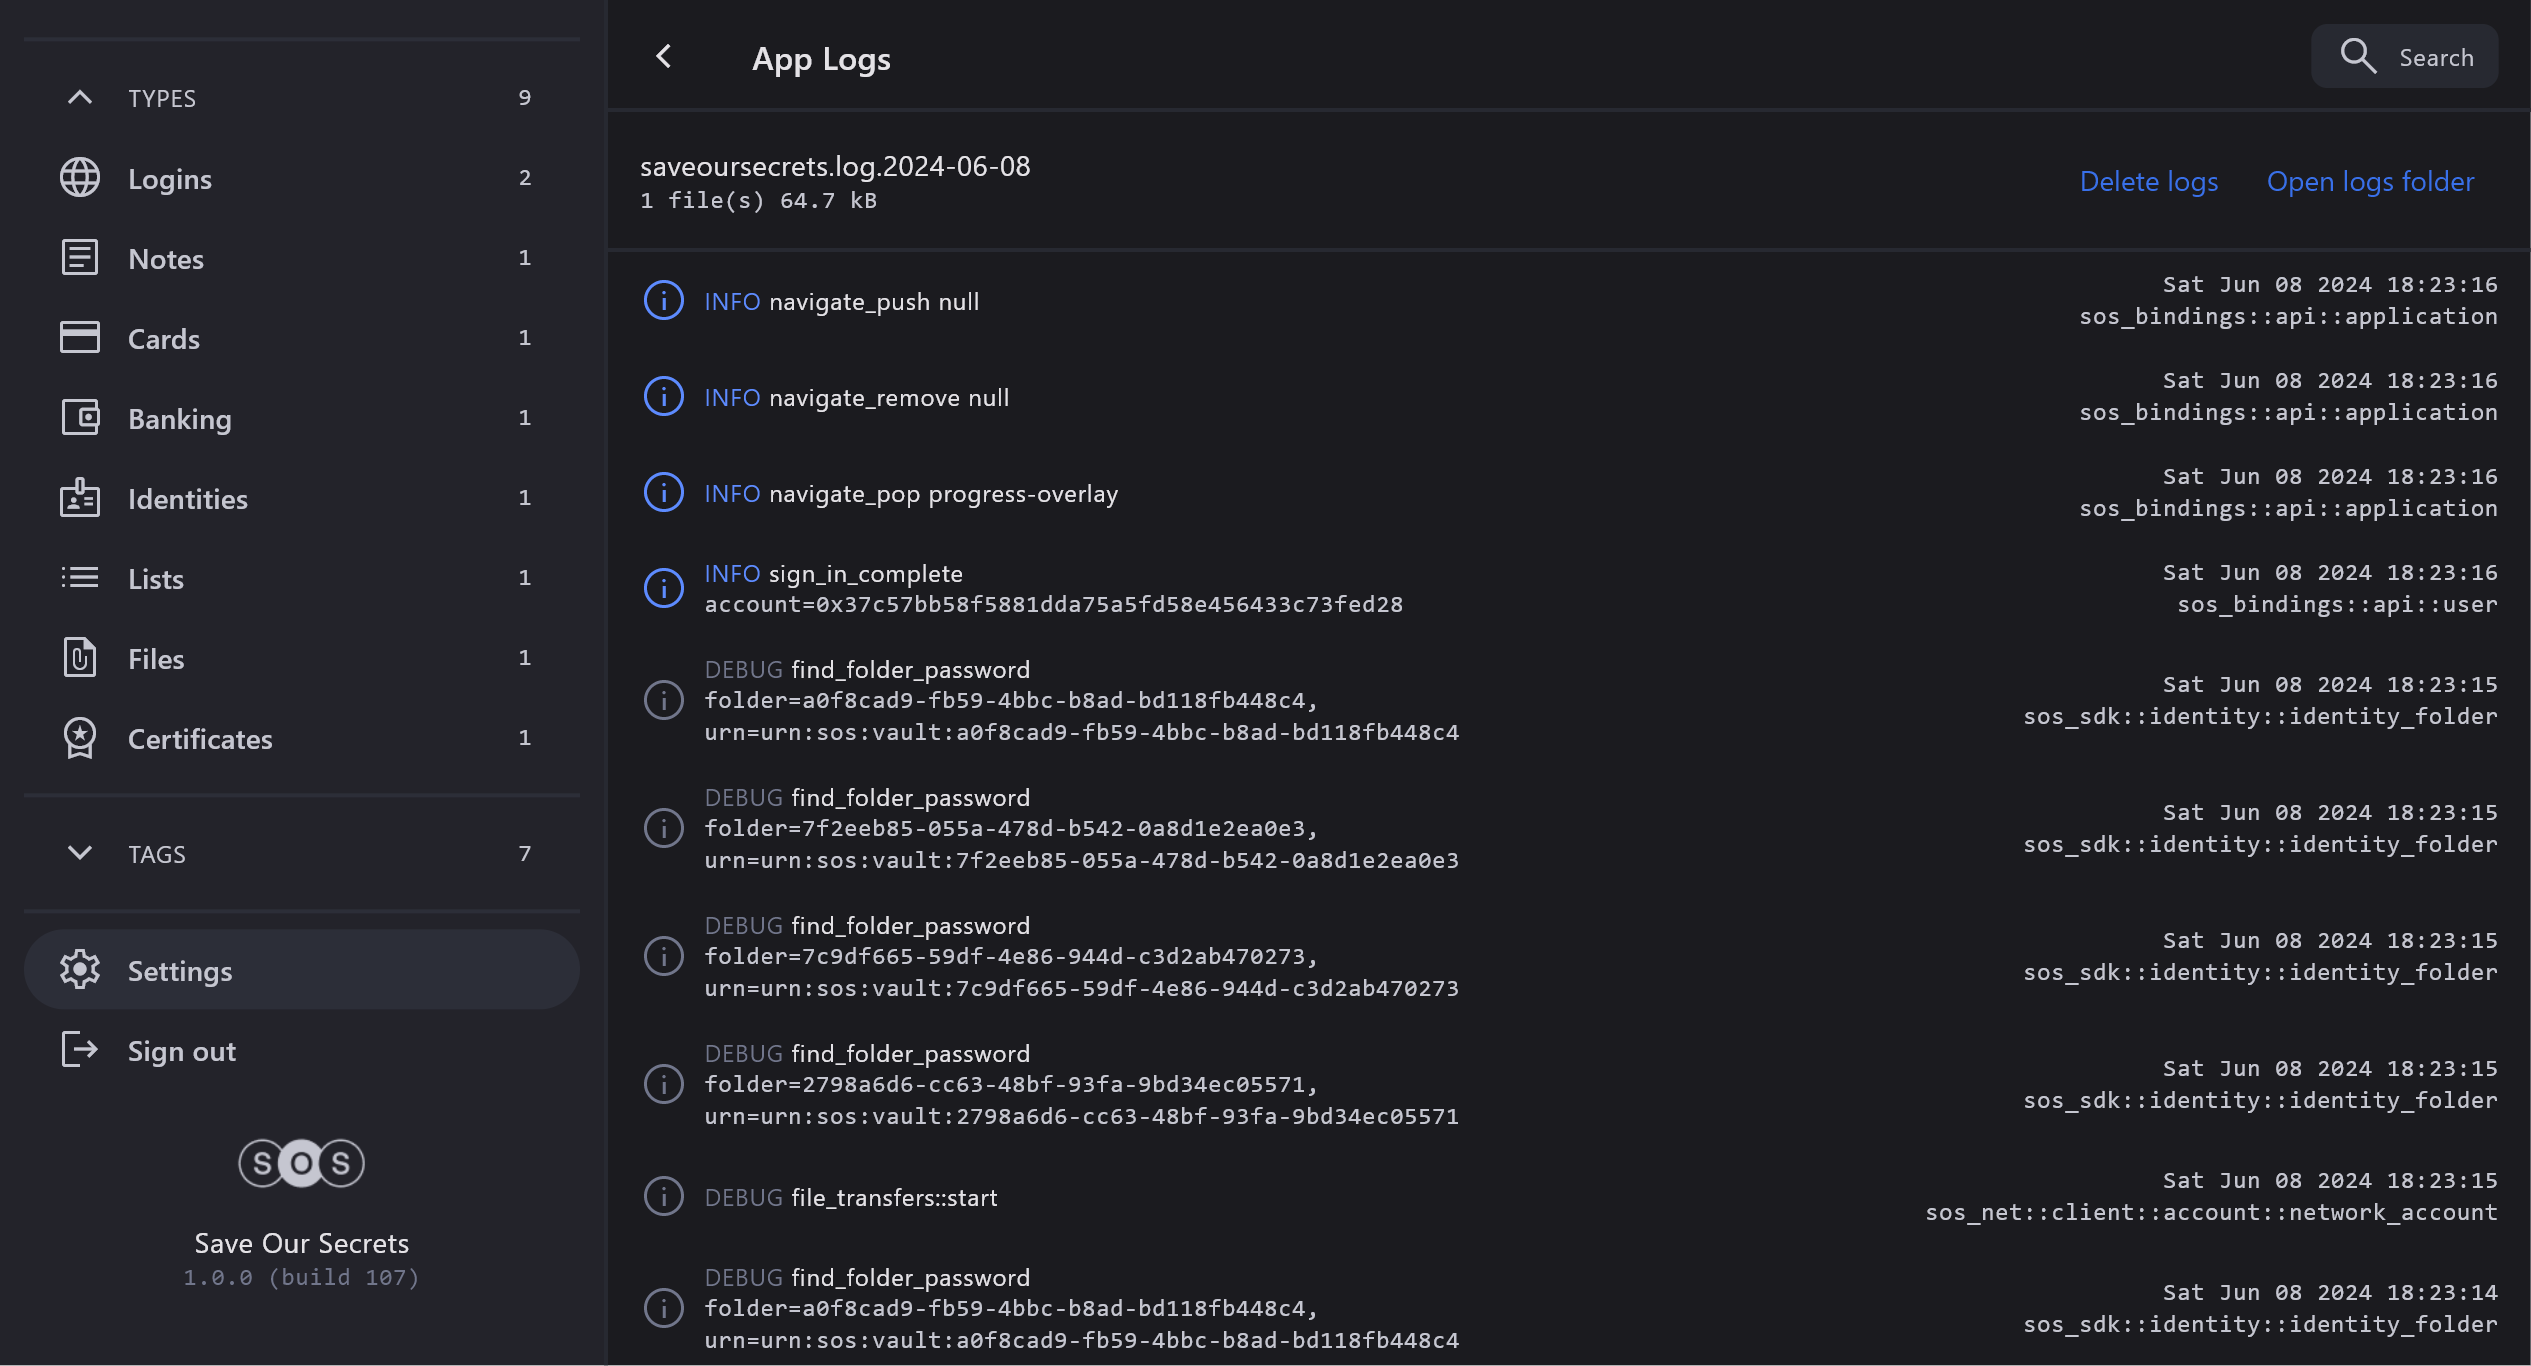Screen dimensions: 2531x1366
Task: Click the Identities badge icon
Action: 80,498
